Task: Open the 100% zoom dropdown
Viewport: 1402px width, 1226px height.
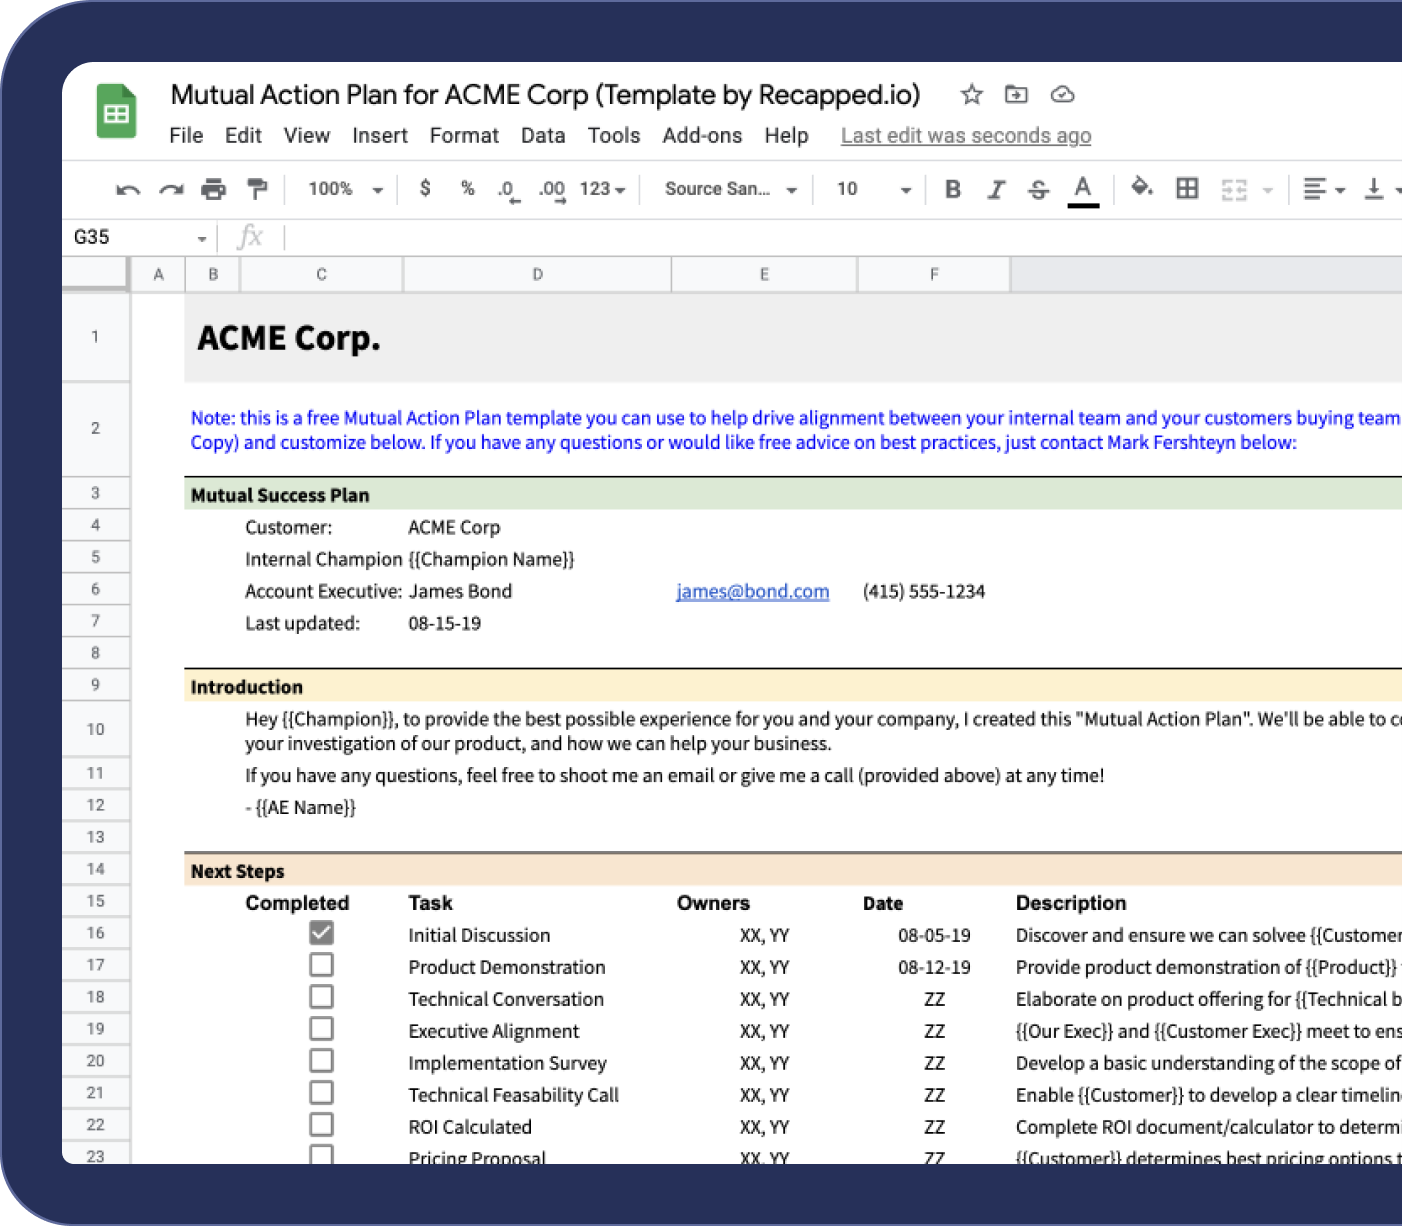Action: 345,189
